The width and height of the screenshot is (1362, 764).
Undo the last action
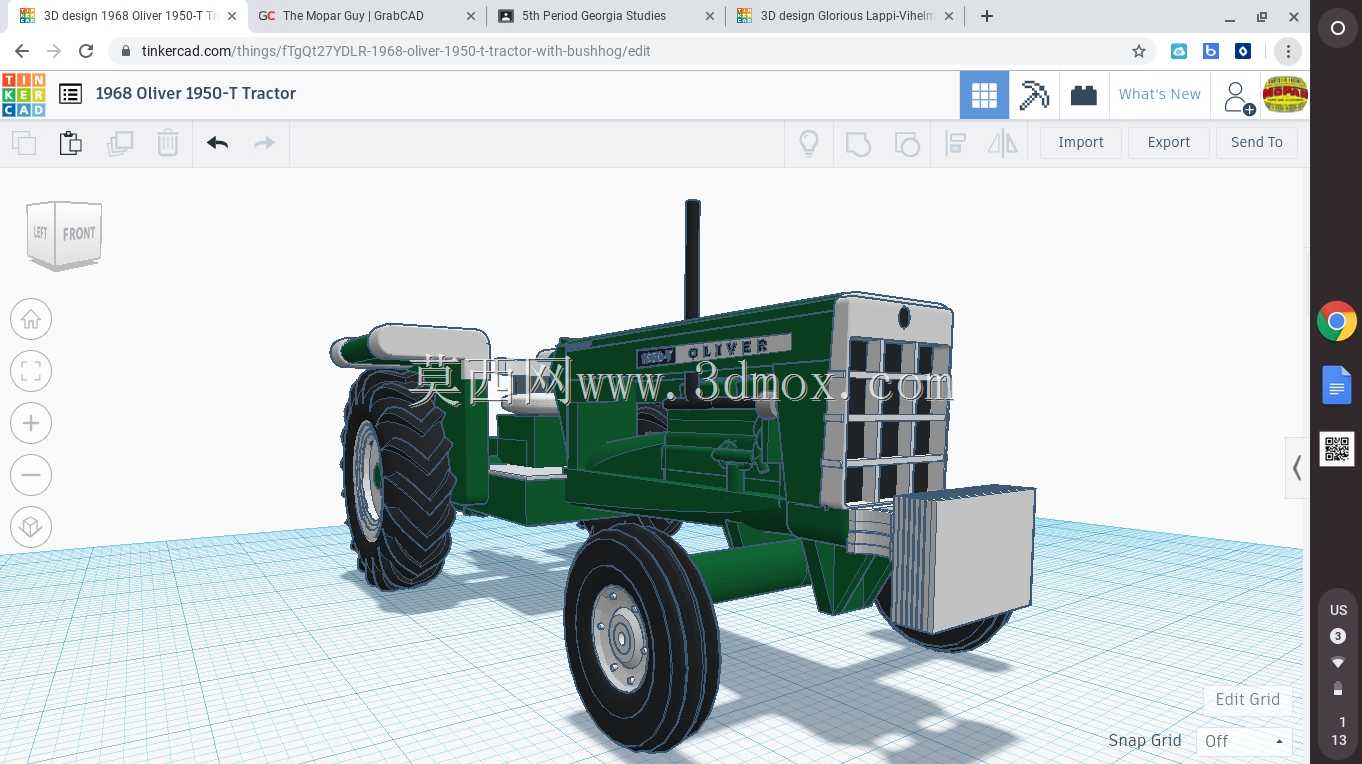(x=218, y=143)
